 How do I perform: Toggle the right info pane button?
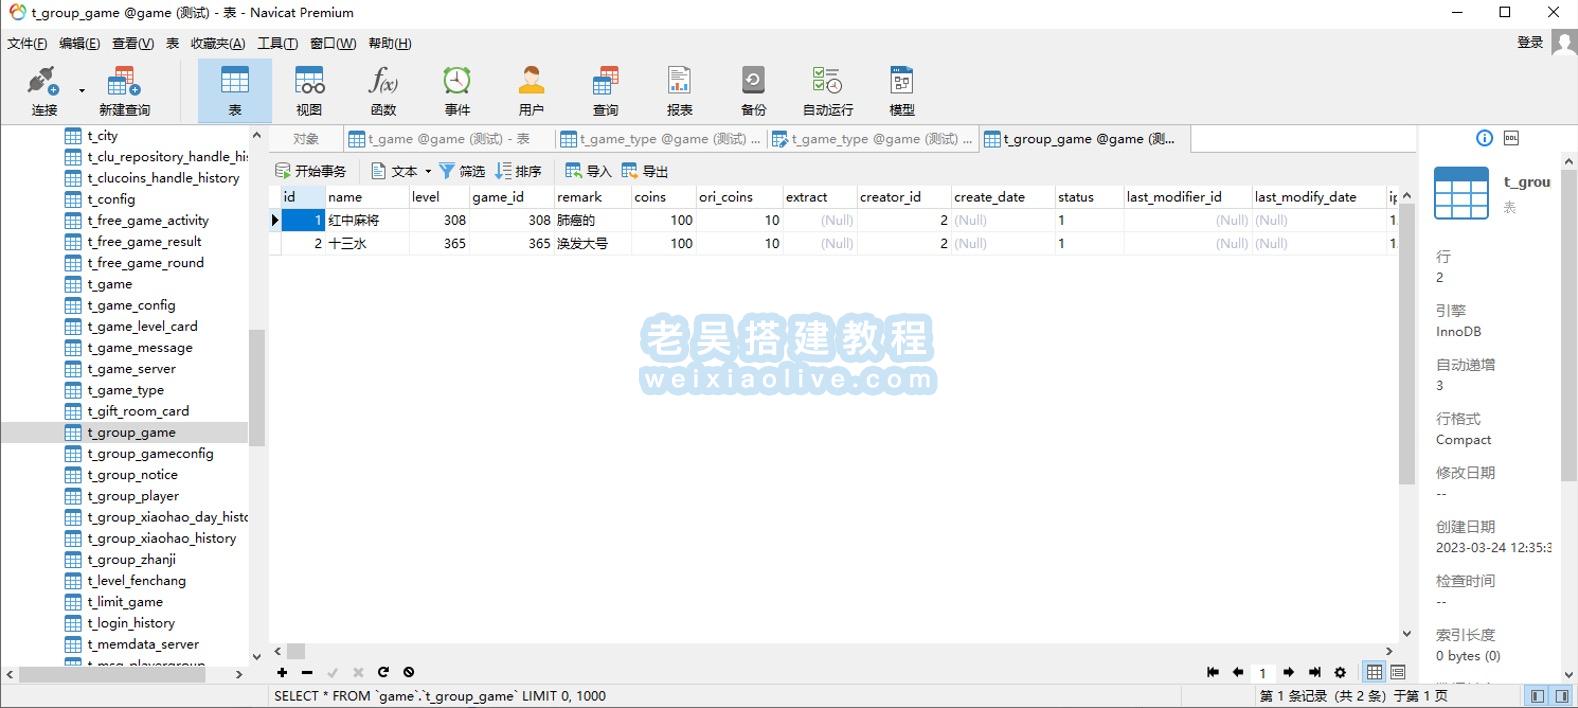click(1561, 696)
